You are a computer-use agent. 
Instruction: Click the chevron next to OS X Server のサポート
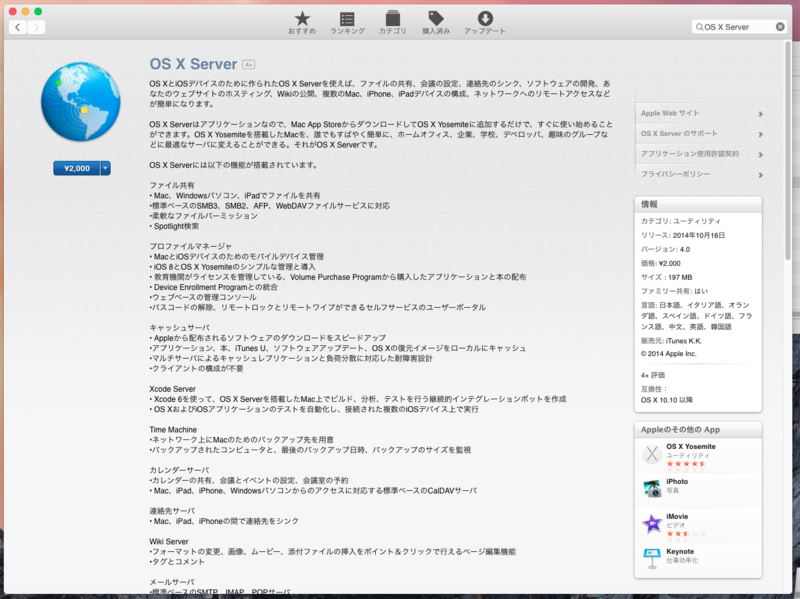coord(760,134)
